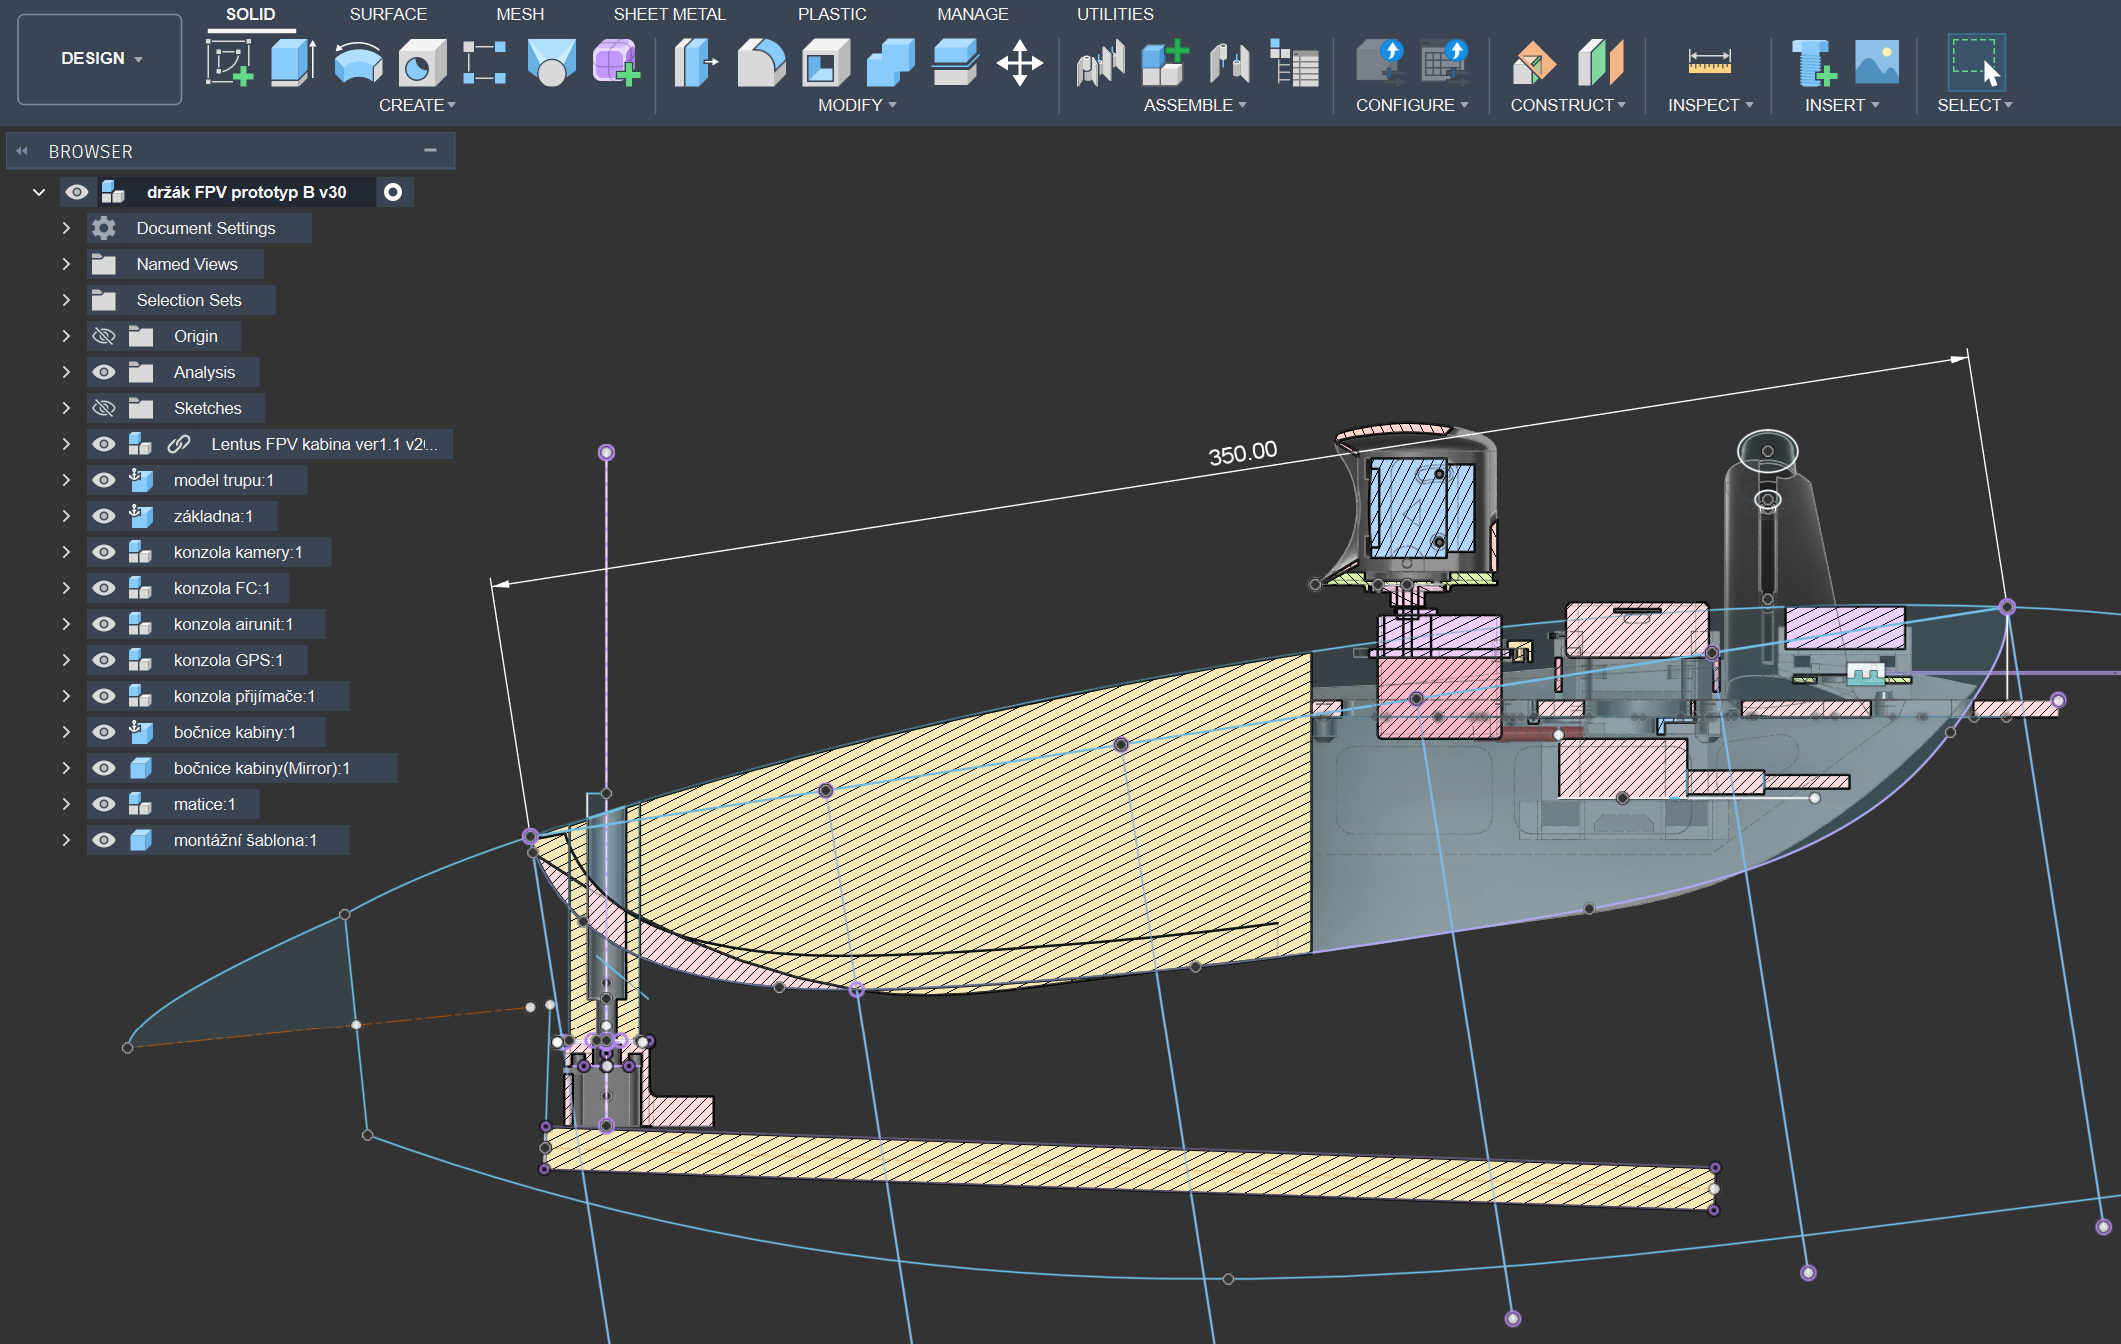This screenshot has width=2121, height=1344.
Task: Click the Extrude tool icon
Action: pyautogui.click(x=292, y=62)
